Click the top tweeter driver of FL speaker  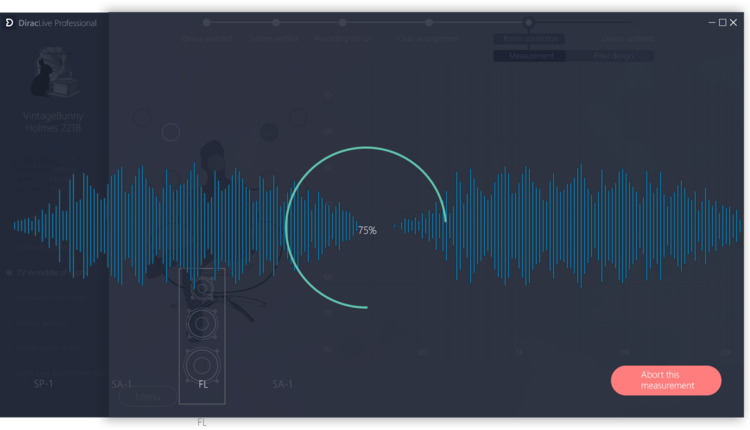click(x=203, y=289)
